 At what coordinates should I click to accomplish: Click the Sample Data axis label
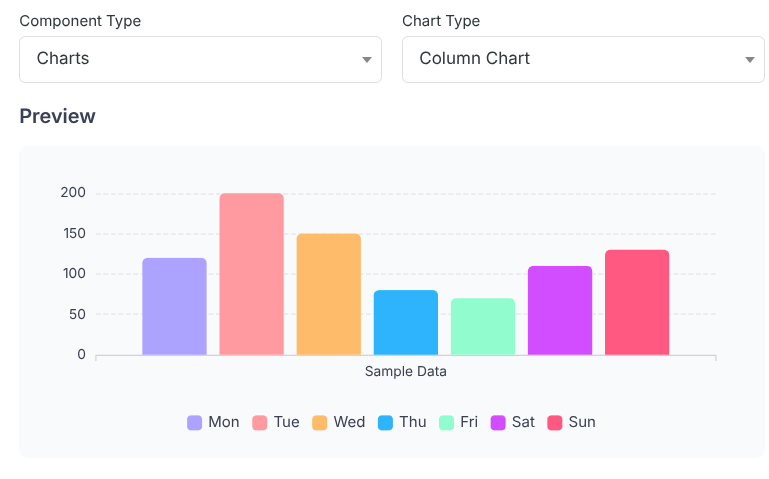coord(406,372)
